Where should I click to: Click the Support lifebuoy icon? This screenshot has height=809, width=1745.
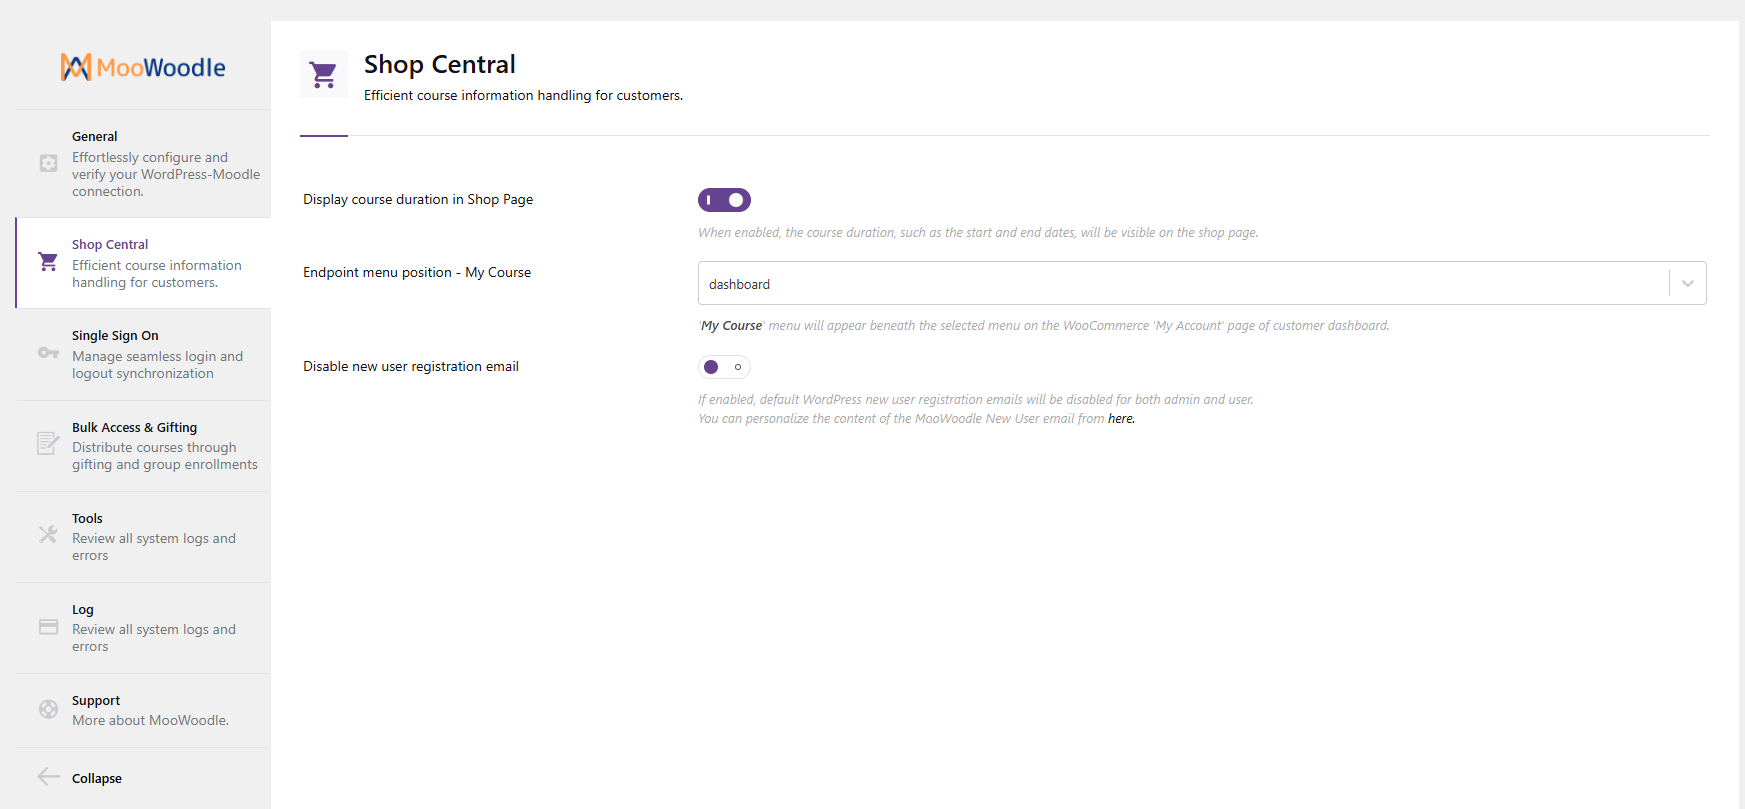[48, 709]
